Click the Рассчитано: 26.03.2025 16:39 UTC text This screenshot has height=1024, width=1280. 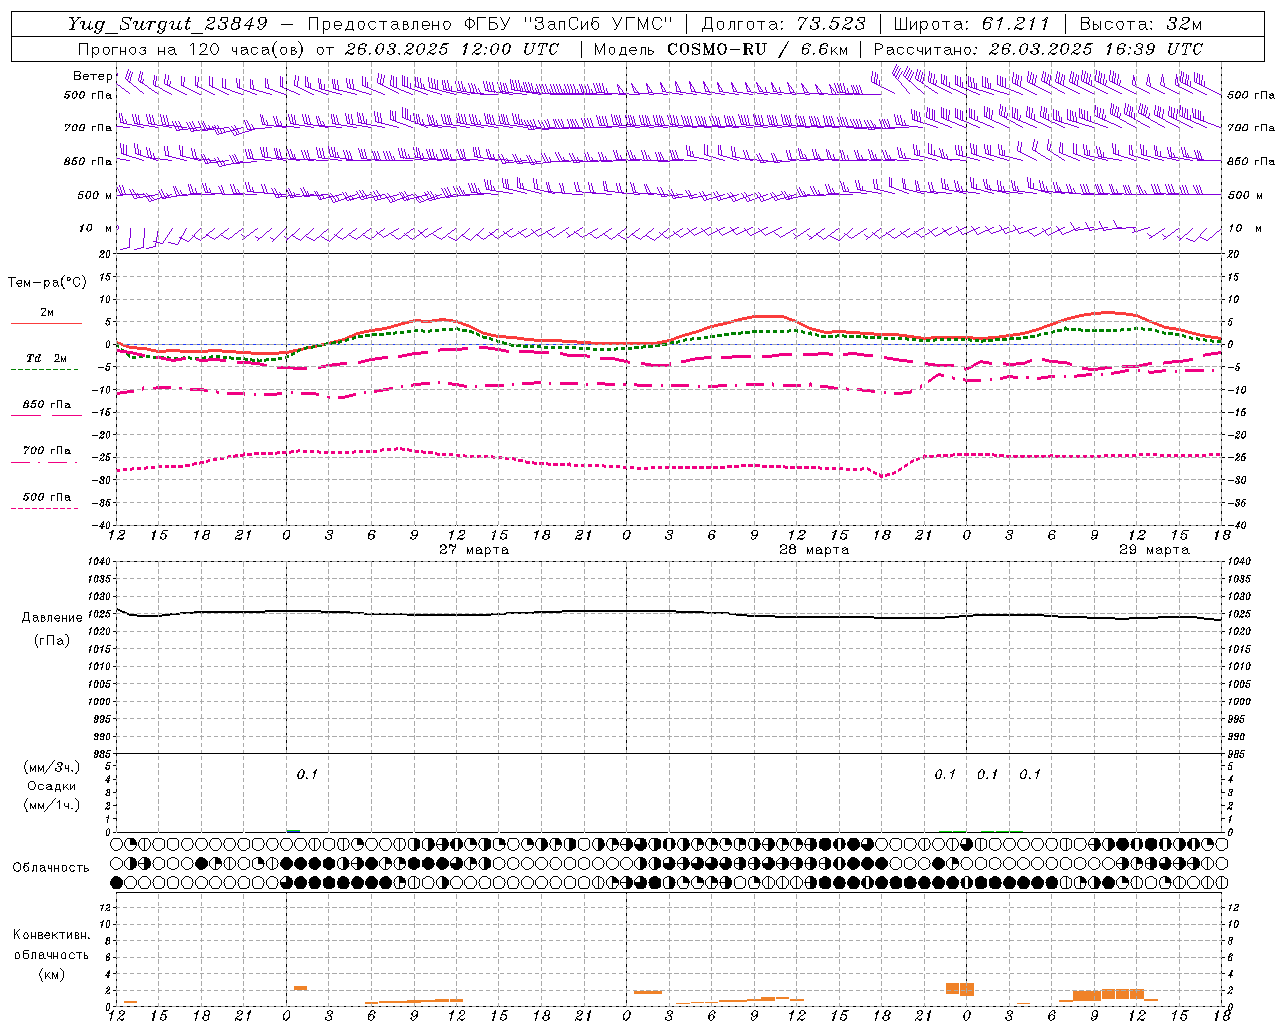[x=1038, y=49]
